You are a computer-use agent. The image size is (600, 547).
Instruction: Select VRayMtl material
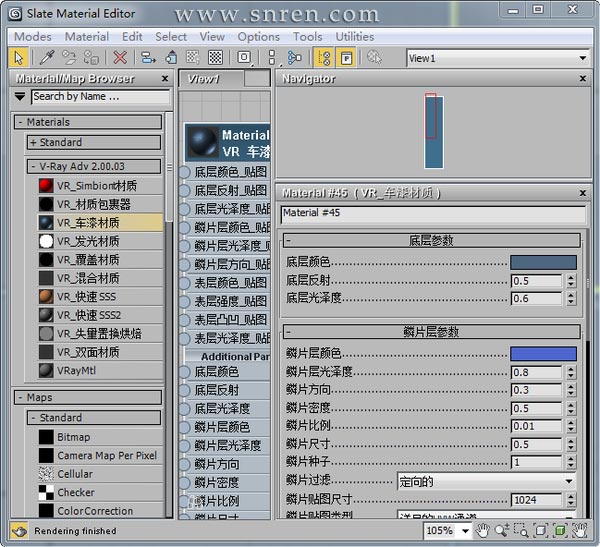coord(100,371)
